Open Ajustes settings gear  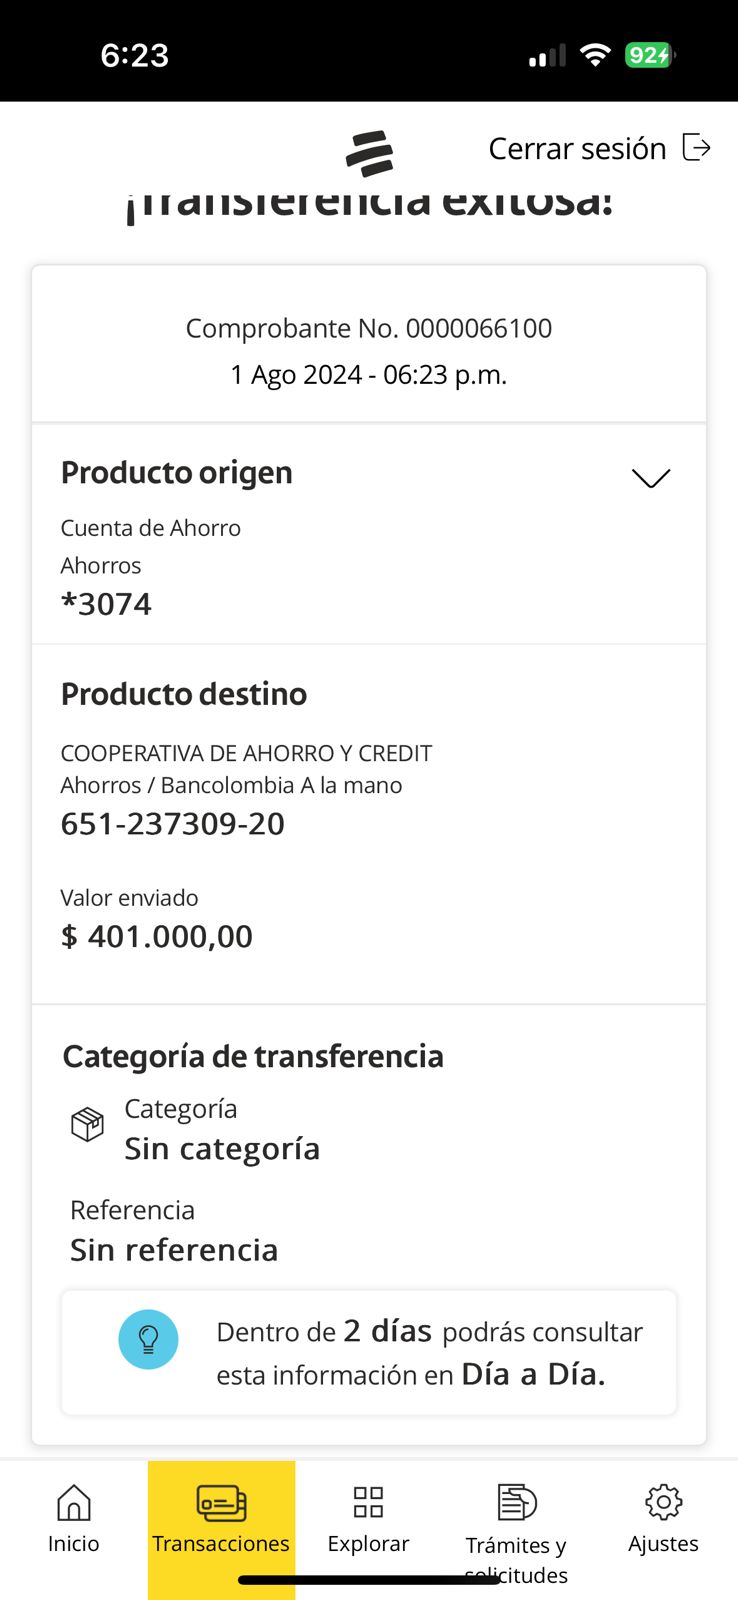pos(663,1518)
